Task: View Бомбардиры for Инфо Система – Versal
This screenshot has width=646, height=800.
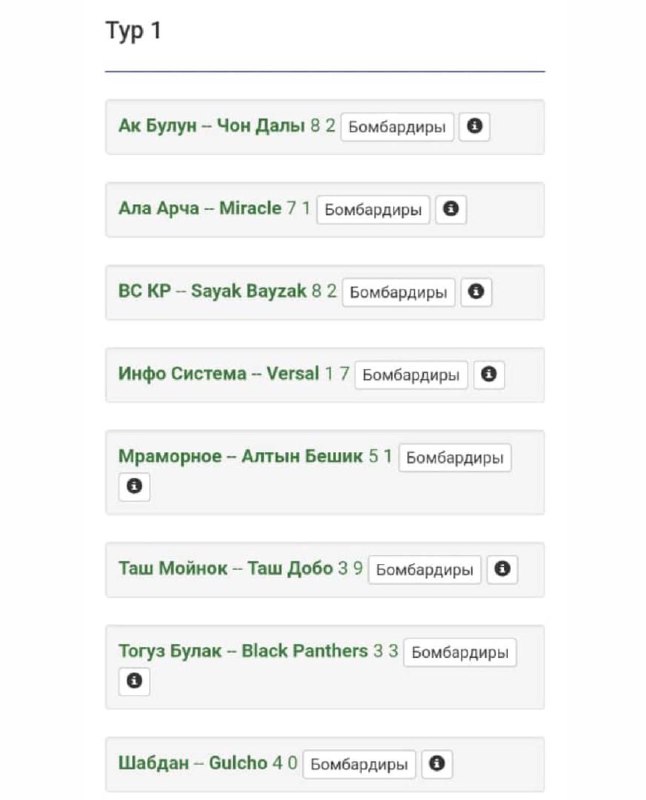Action: pyautogui.click(x=411, y=375)
